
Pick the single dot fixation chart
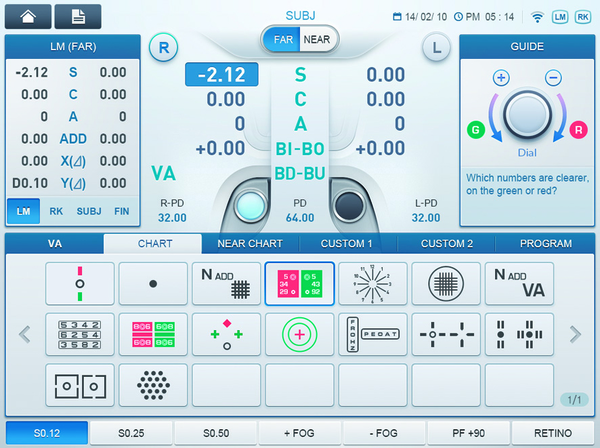(x=152, y=283)
